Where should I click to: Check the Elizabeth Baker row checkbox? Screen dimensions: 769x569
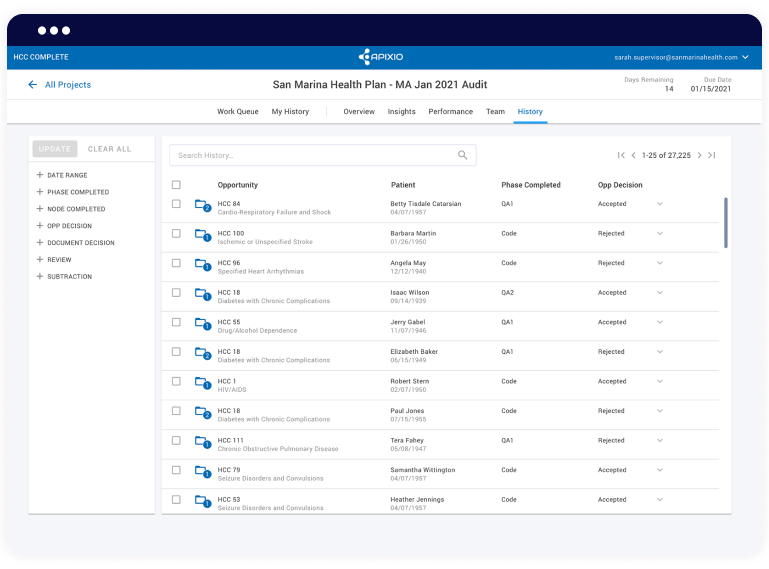point(176,352)
